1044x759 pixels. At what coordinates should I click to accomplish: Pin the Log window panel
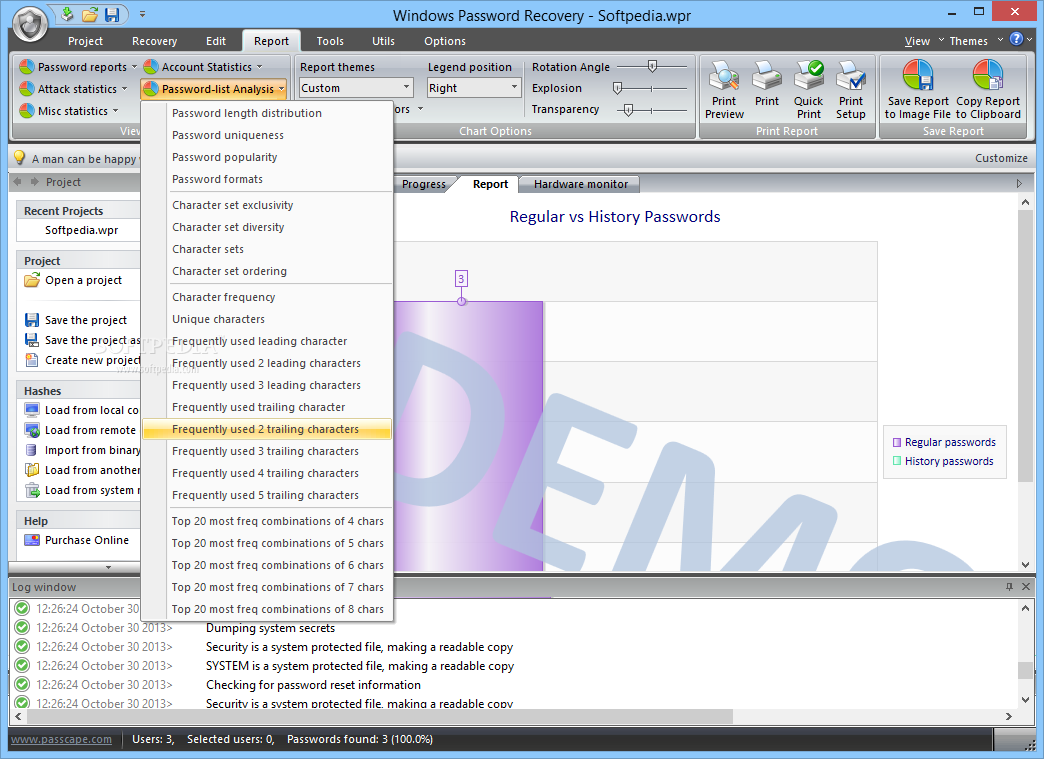point(1009,587)
